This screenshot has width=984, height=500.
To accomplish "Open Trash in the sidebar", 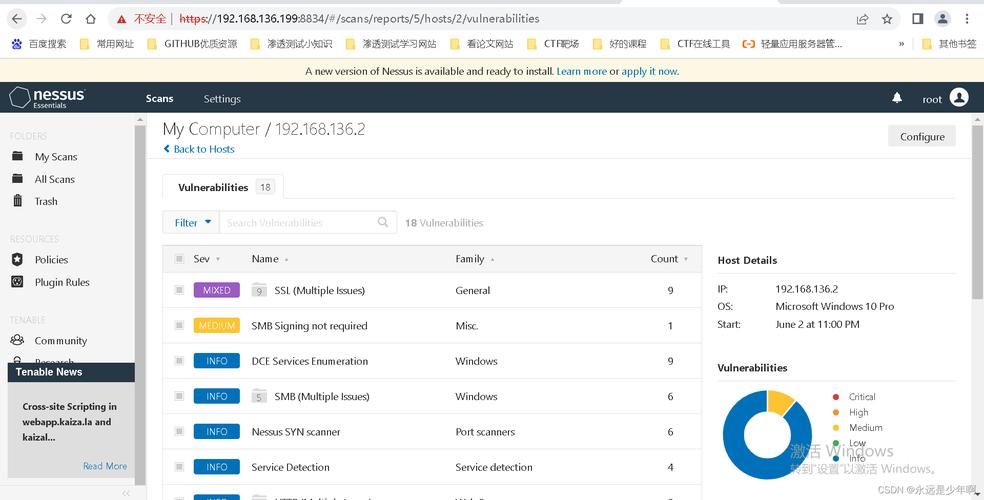I will tap(46, 201).
